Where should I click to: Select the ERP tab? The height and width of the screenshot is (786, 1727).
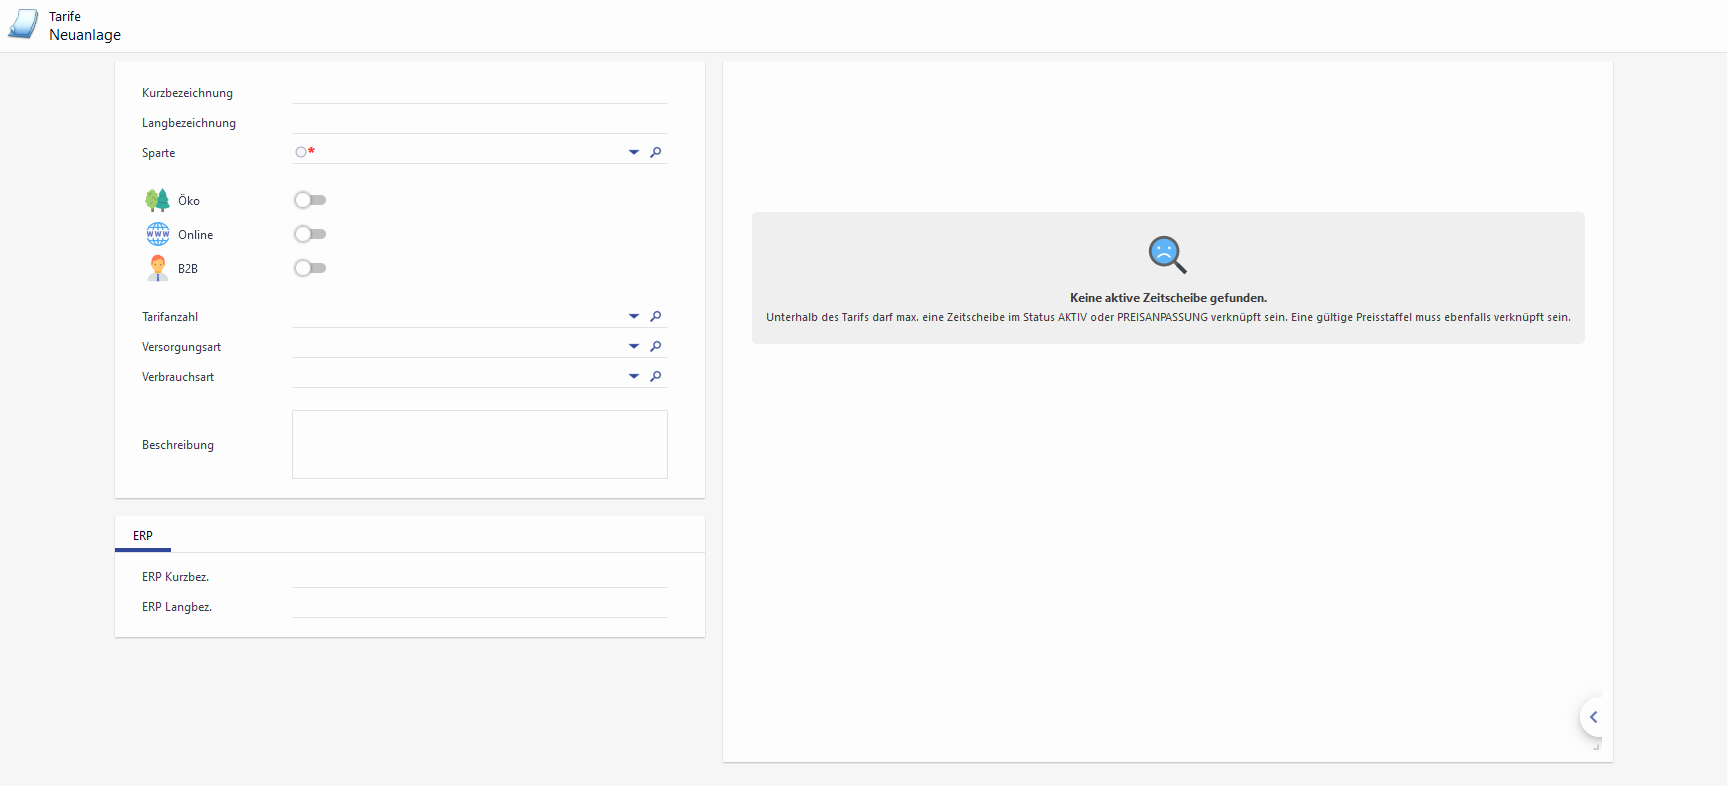(x=143, y=536)
